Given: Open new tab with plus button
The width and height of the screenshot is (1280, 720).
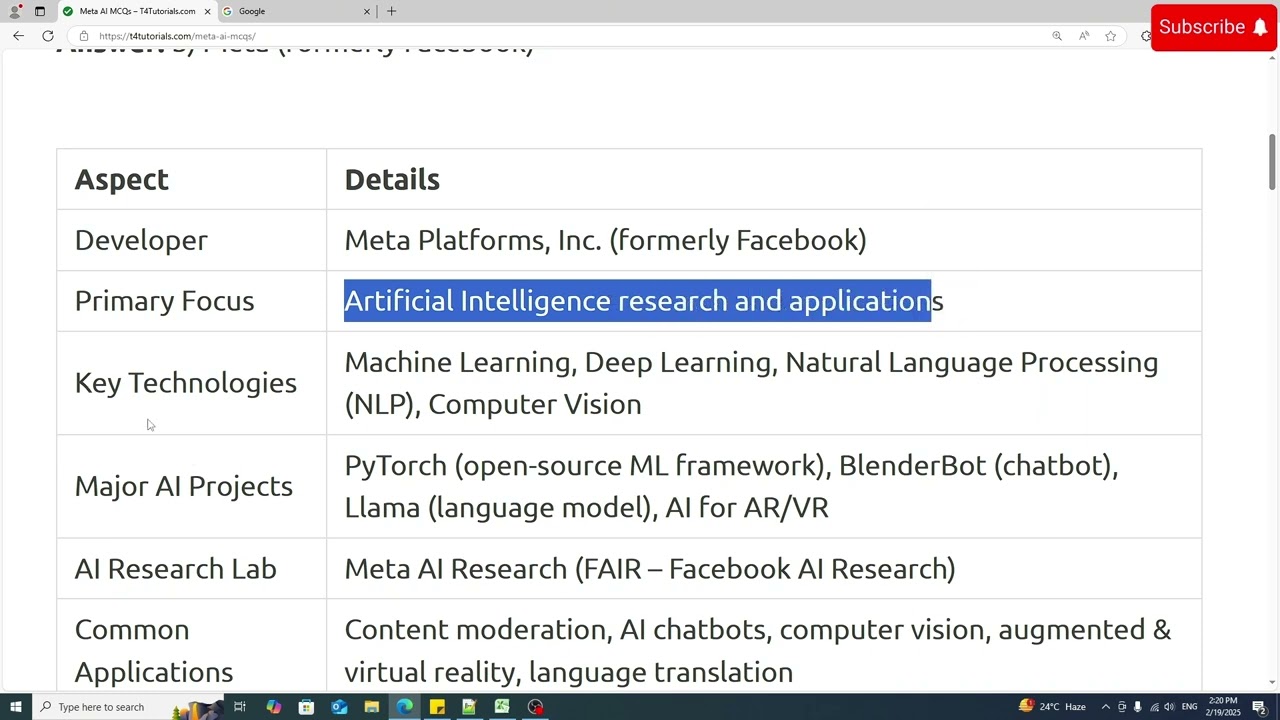Looking at the screenshot, I should click(391, 11).
